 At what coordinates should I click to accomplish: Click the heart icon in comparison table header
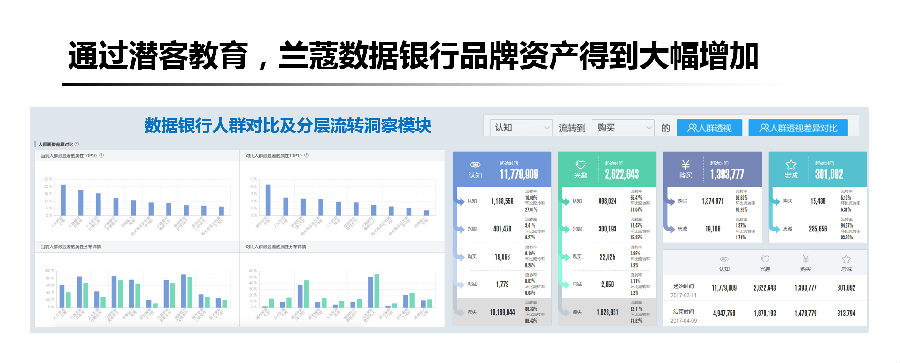[x=765, y=259]
